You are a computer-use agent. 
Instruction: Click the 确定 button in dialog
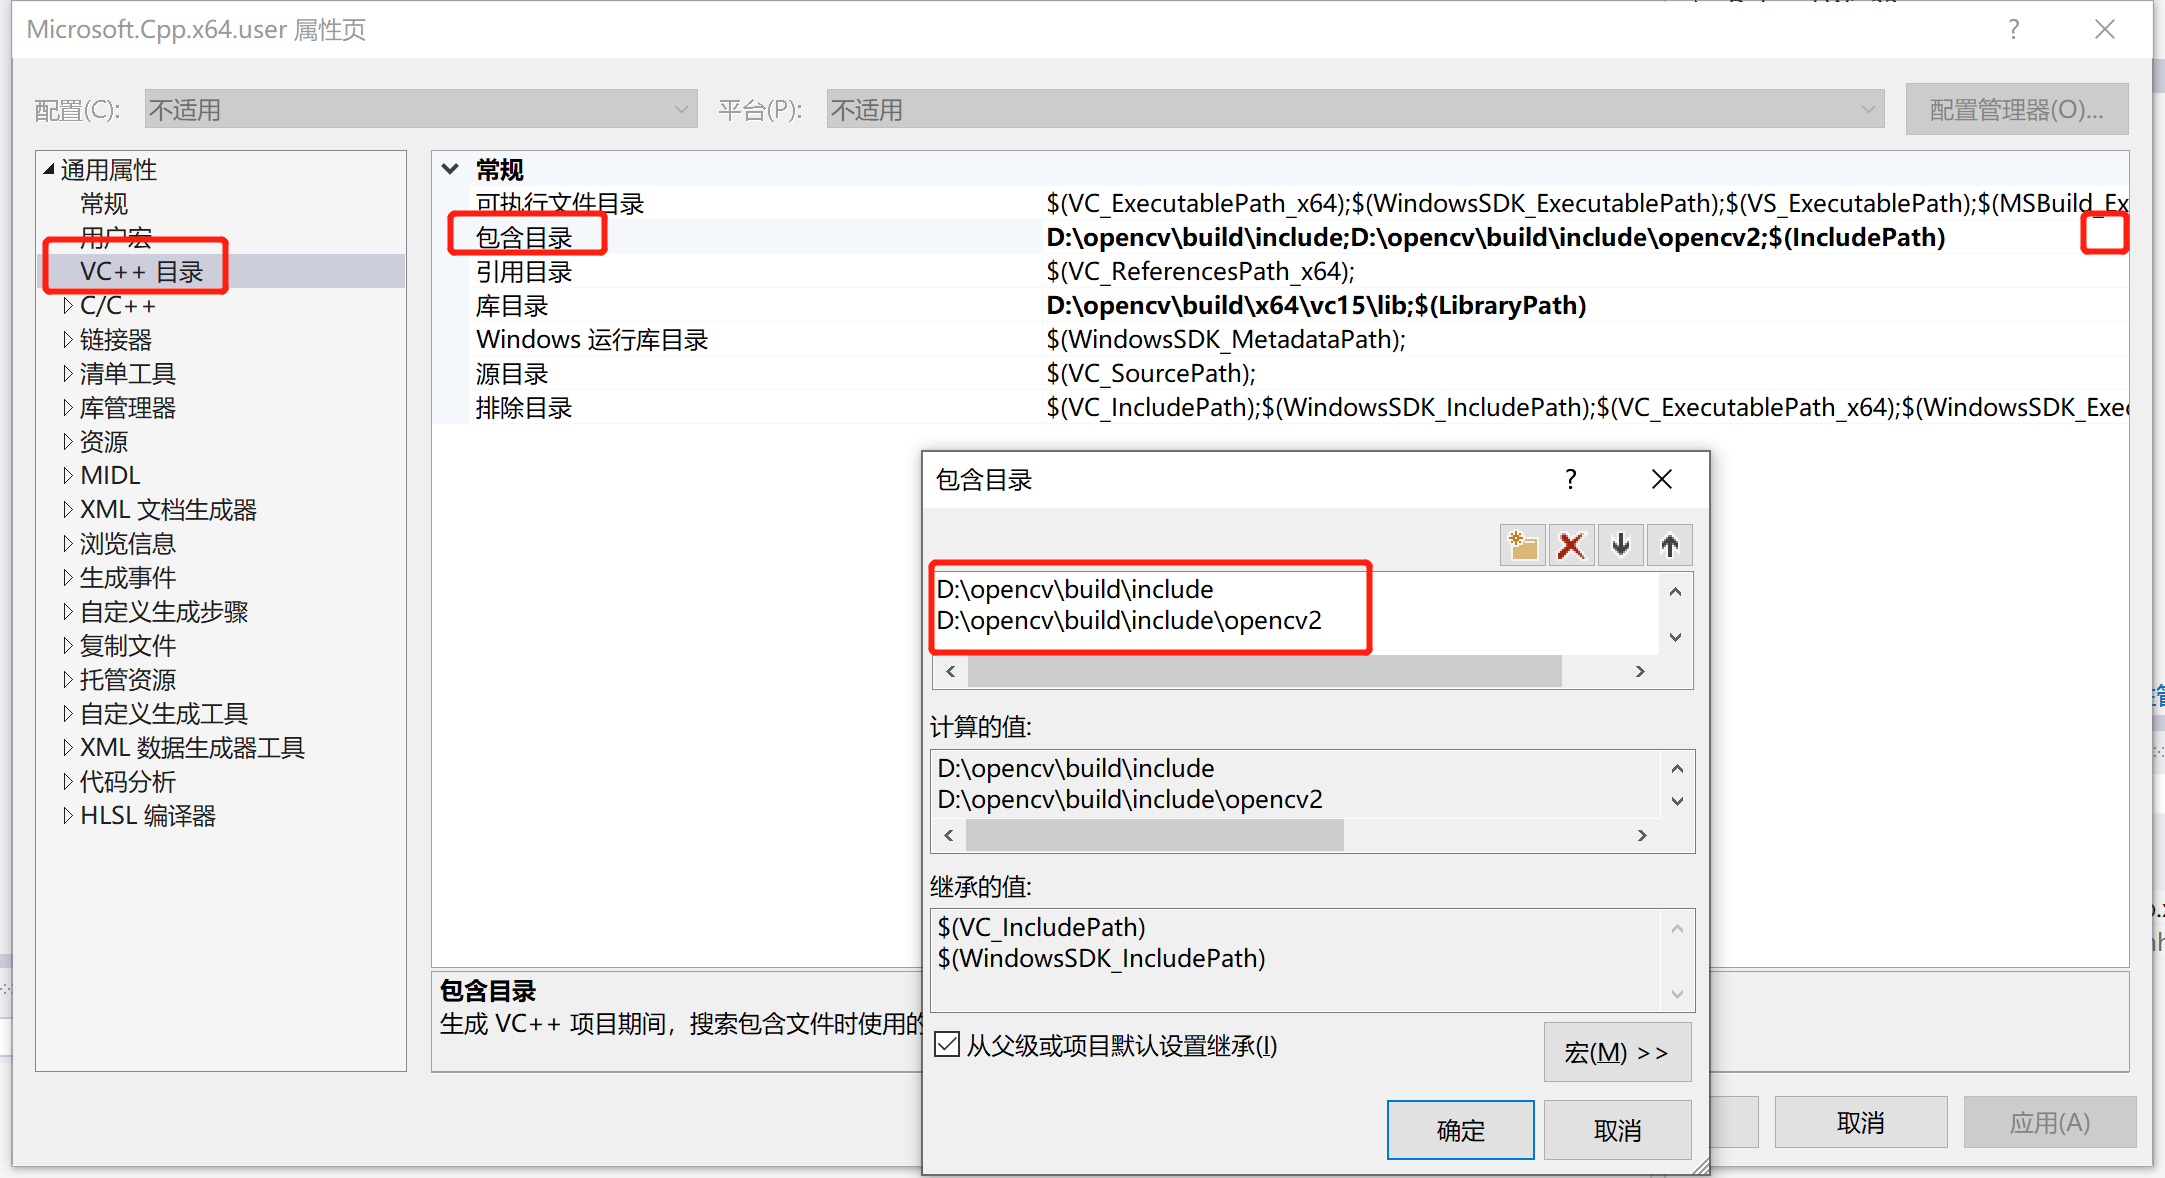click(x=1460, y=1130)
